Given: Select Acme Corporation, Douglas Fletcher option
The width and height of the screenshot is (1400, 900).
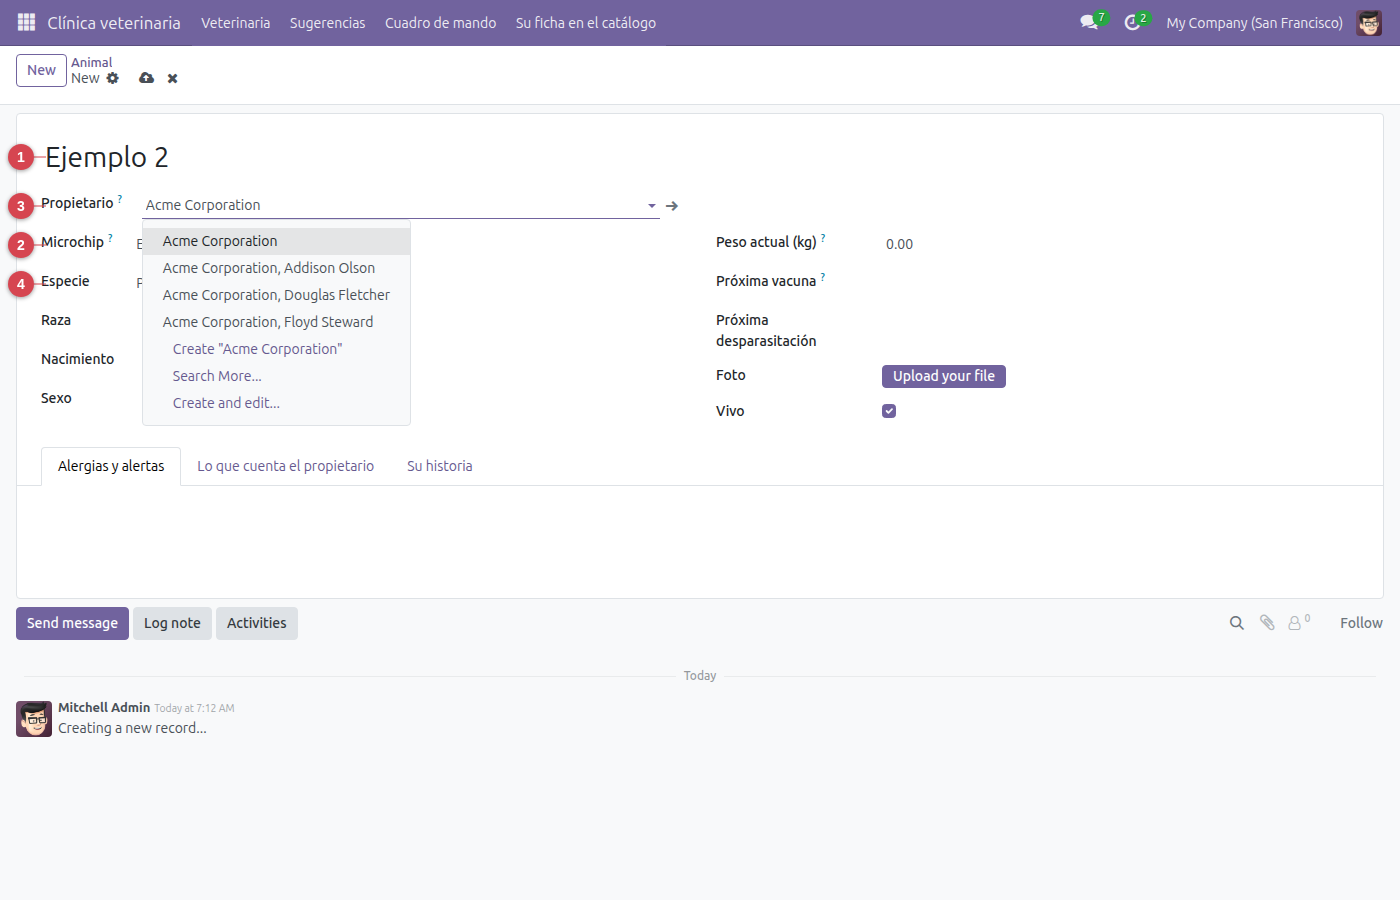Looking at the screenshot, I should click(276, 295).
